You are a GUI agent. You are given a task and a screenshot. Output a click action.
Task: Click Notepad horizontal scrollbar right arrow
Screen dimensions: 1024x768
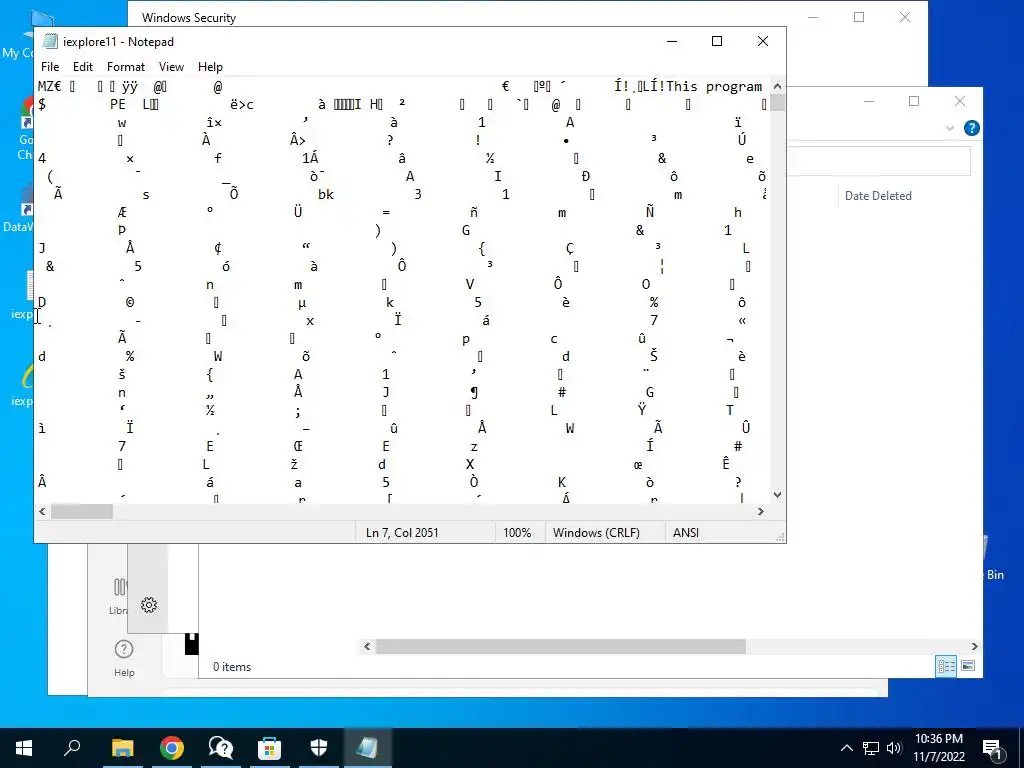(761, 511)
